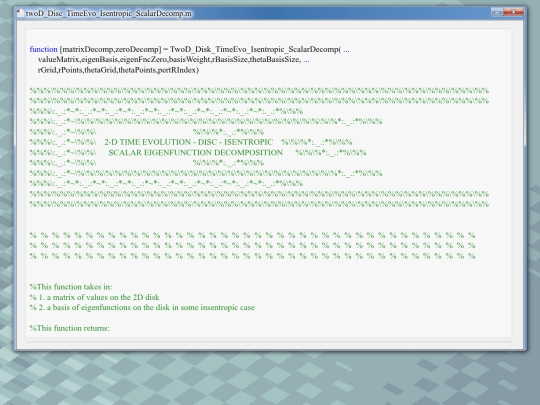Click the '2-D TIME EVOLUTION - DISC - ISENTROPIC' heading

[x=188, y=142]
